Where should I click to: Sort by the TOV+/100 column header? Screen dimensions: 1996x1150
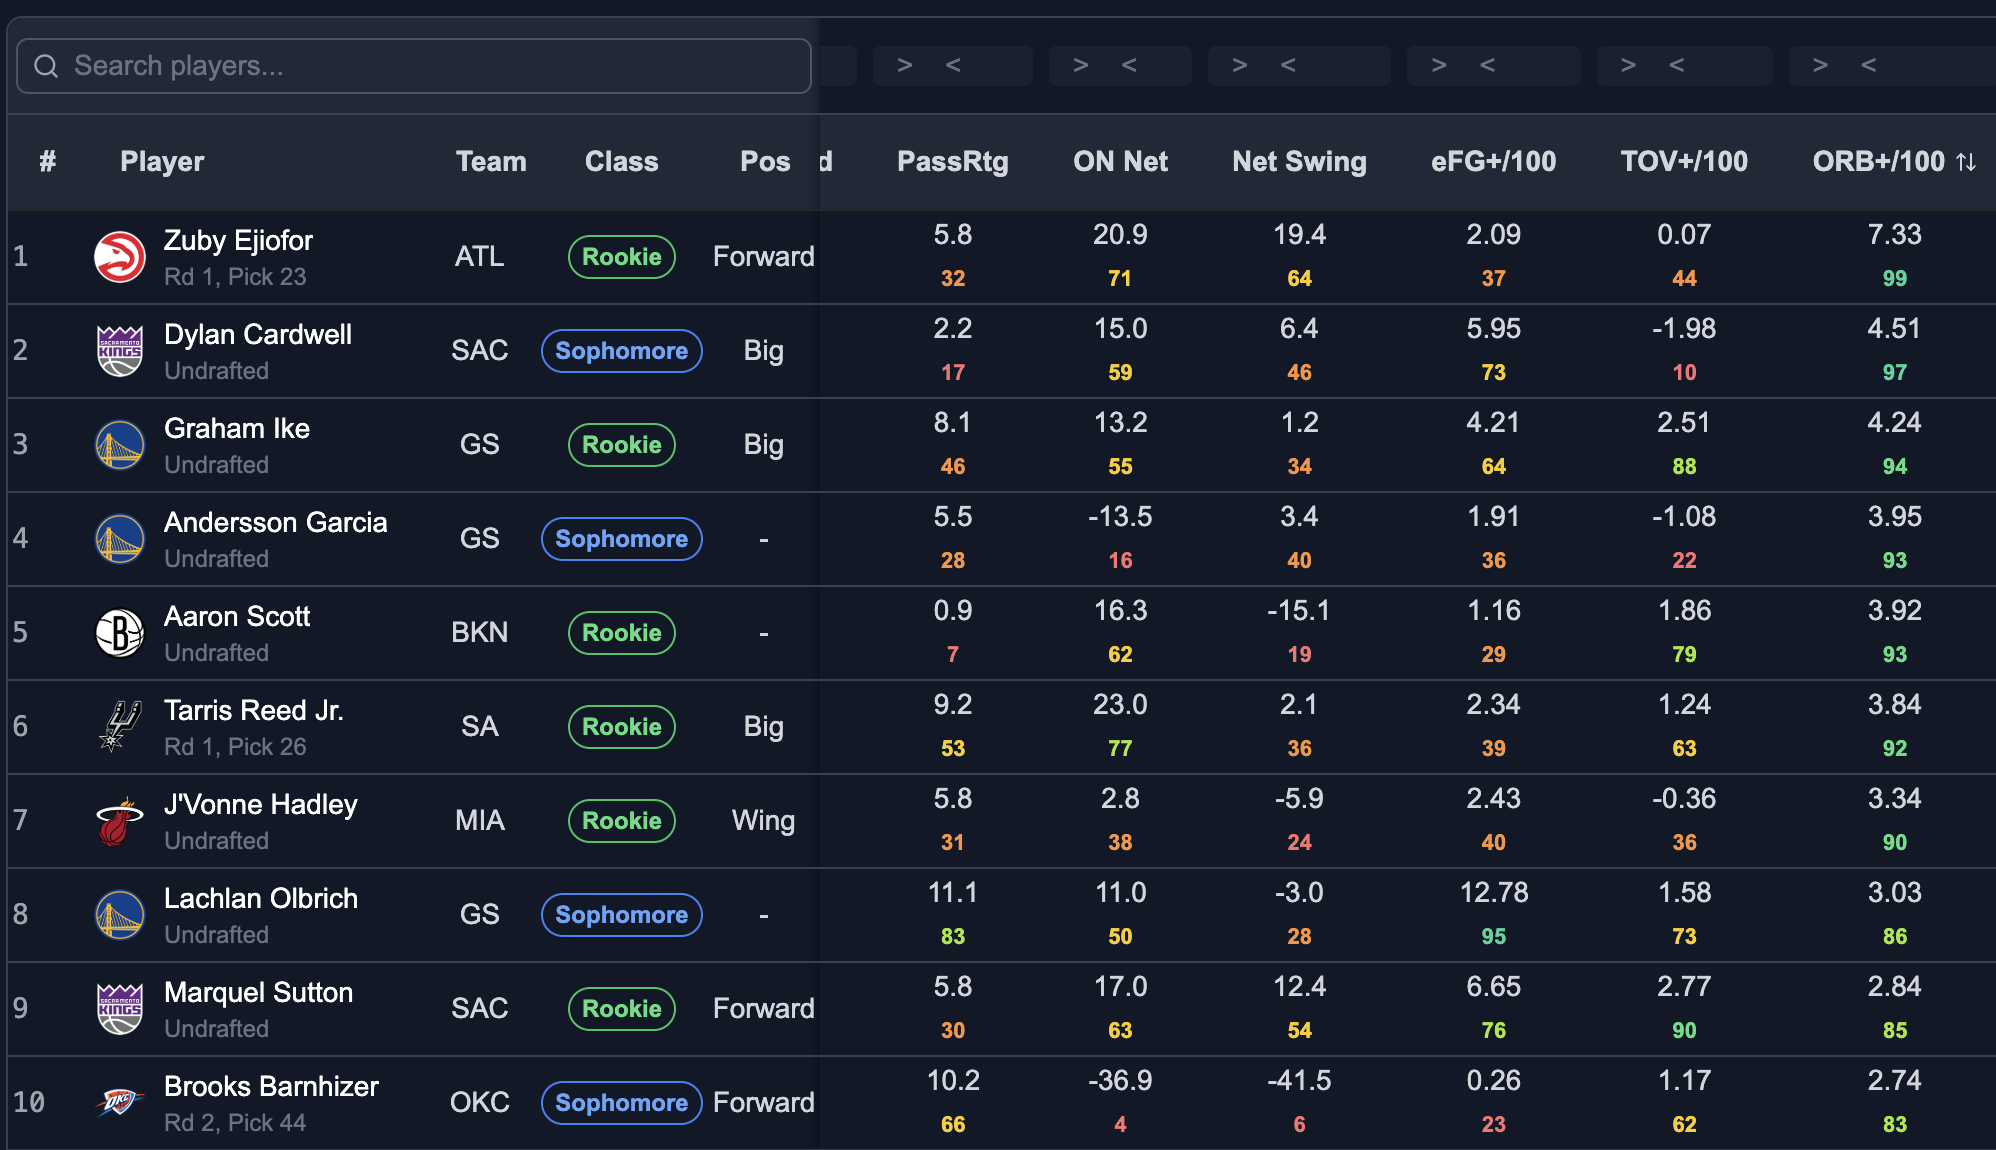point(1684,162)
